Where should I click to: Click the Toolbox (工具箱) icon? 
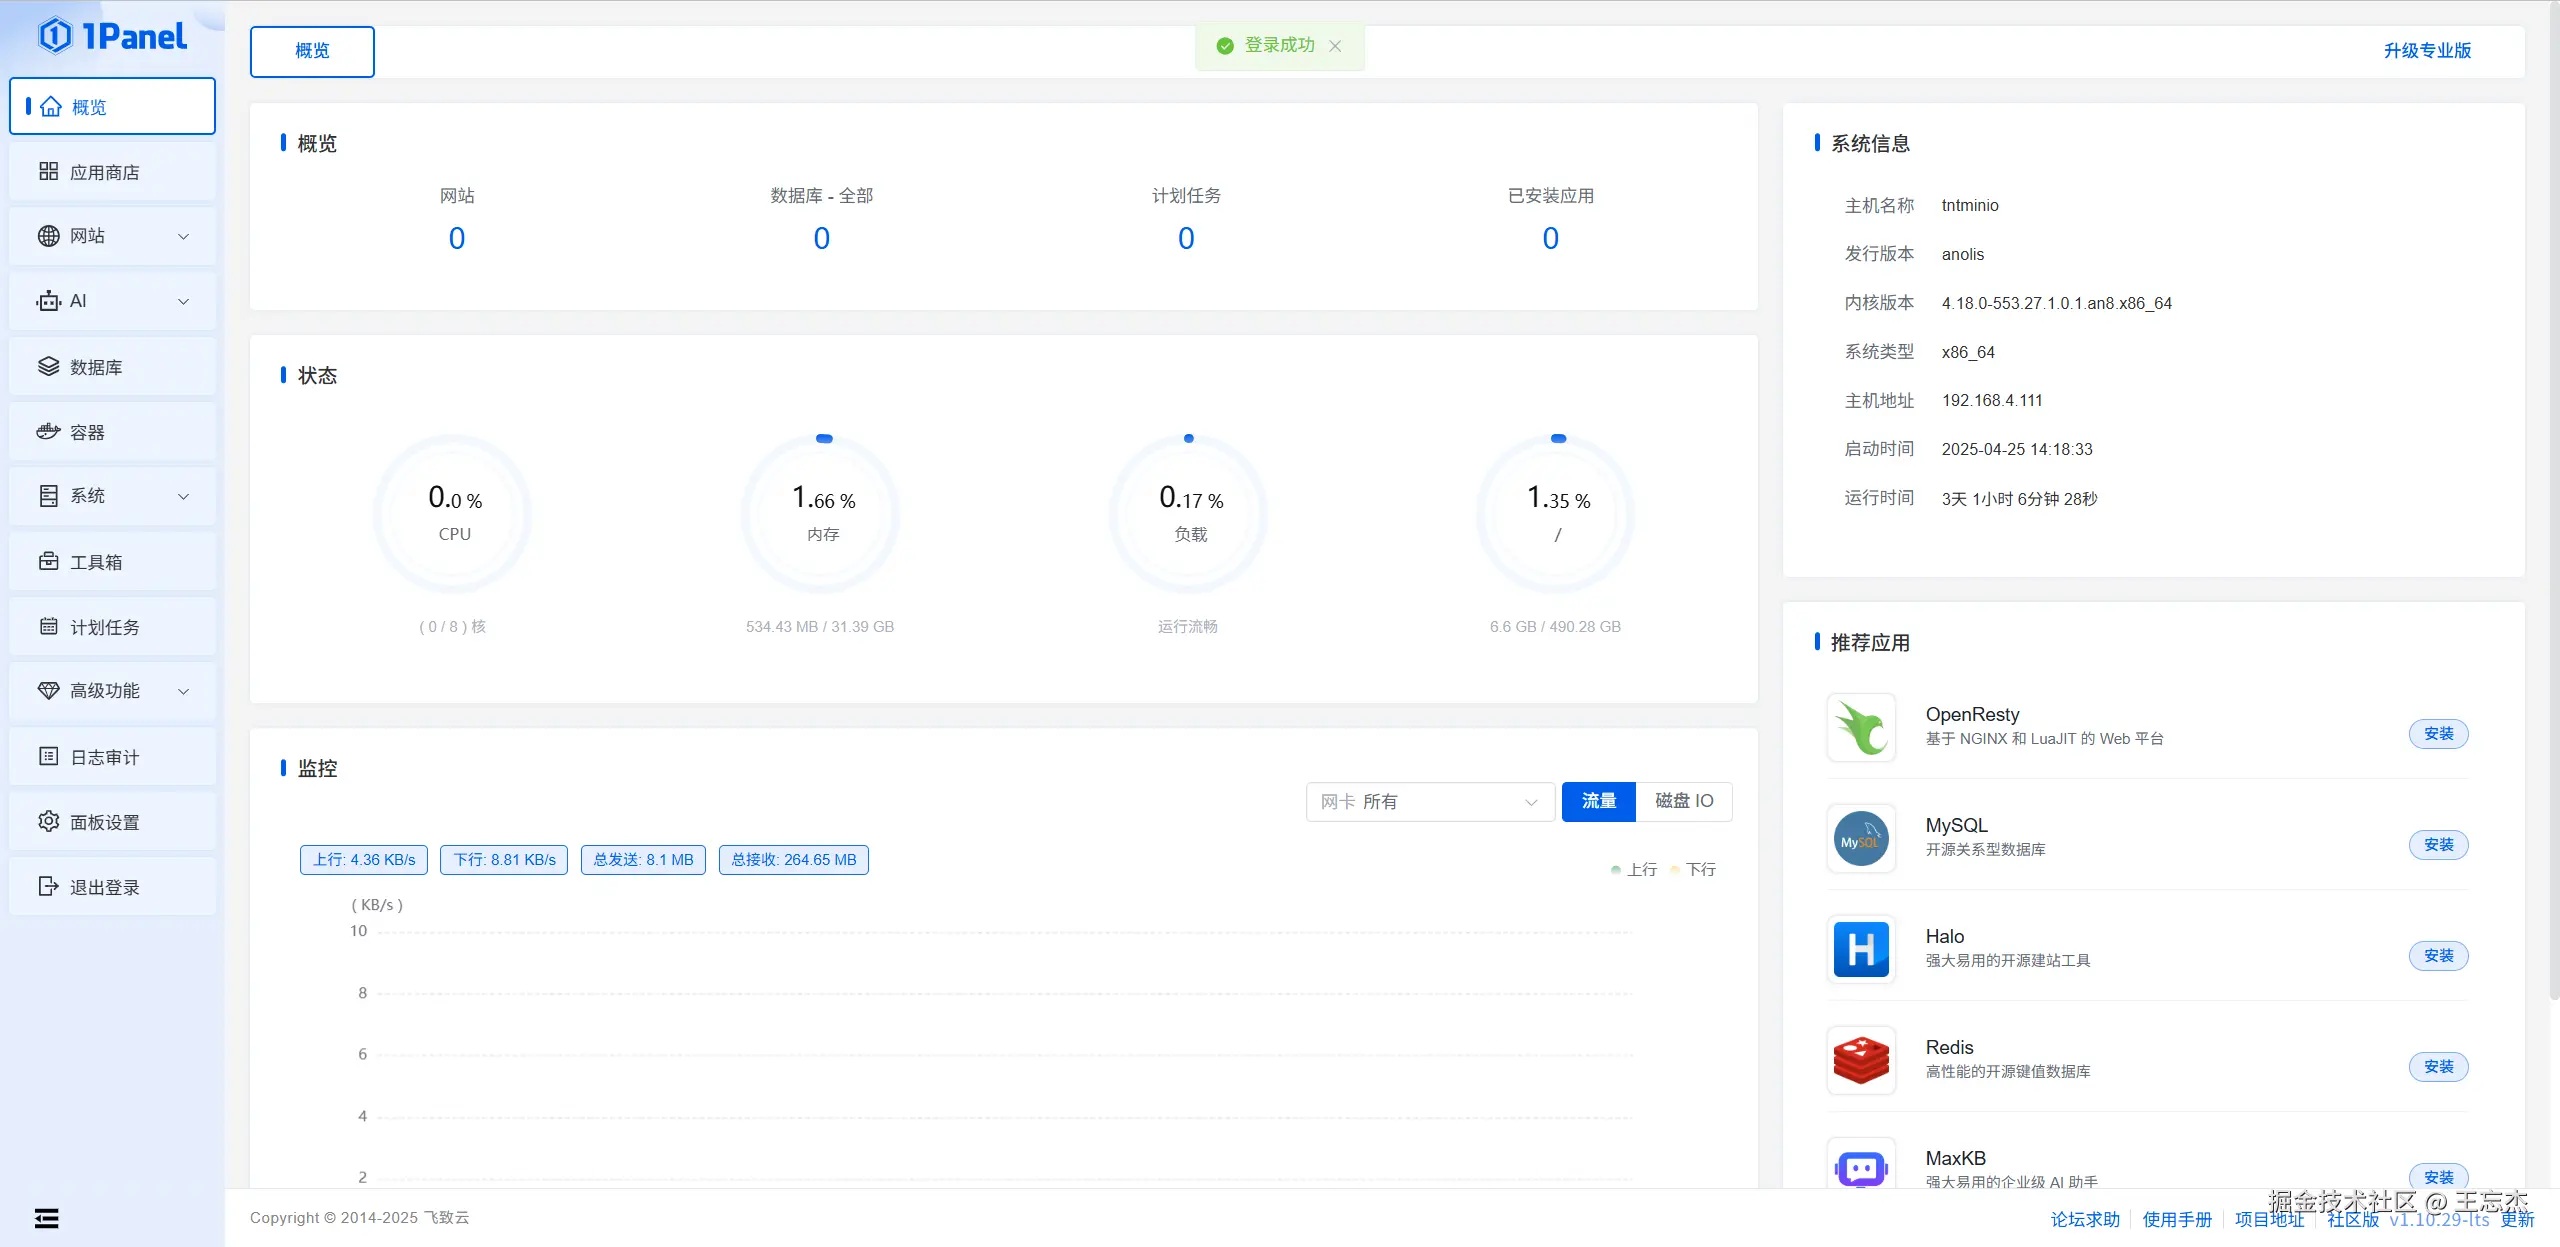[48, 562]
